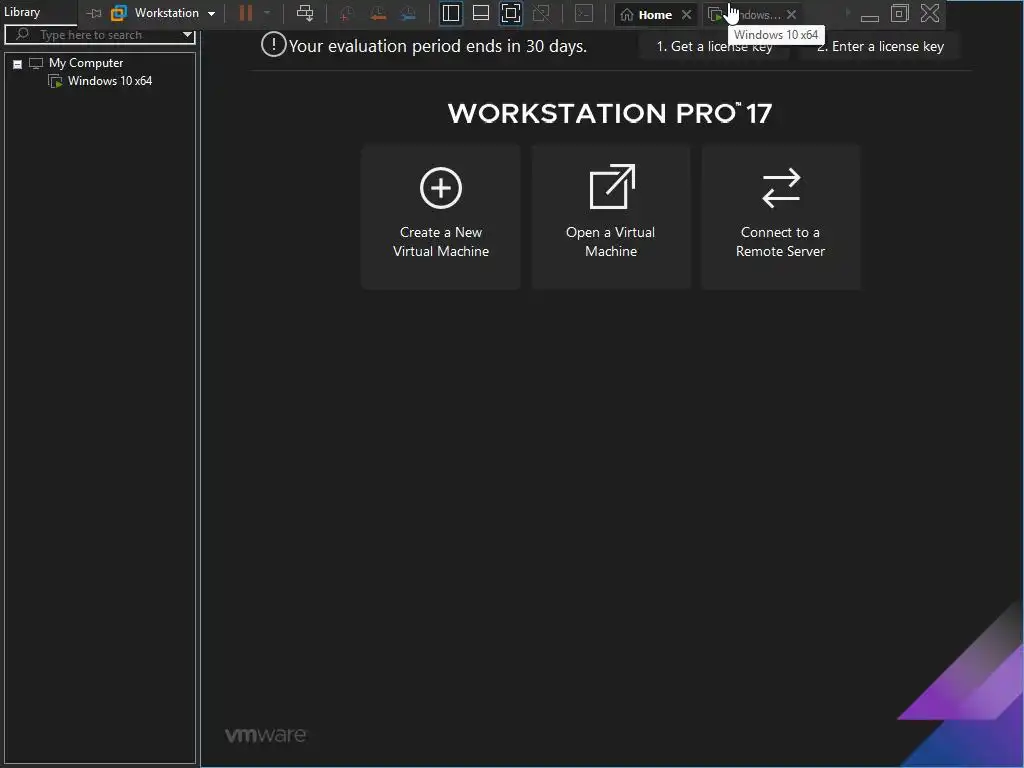The width and height of the screenshot is (1024, 768).
Task: Click the pin library icon
Action: tap(94, 13)
